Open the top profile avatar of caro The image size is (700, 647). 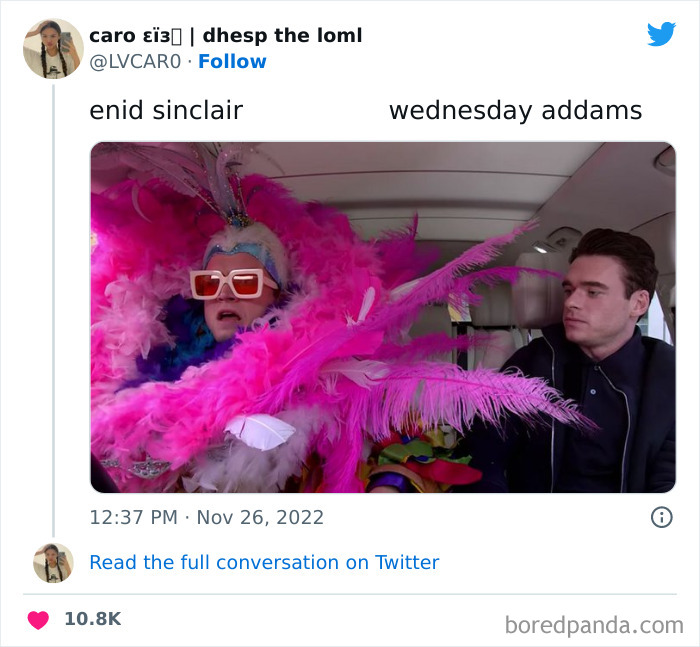pyautogui.click(x=53, y=49)
